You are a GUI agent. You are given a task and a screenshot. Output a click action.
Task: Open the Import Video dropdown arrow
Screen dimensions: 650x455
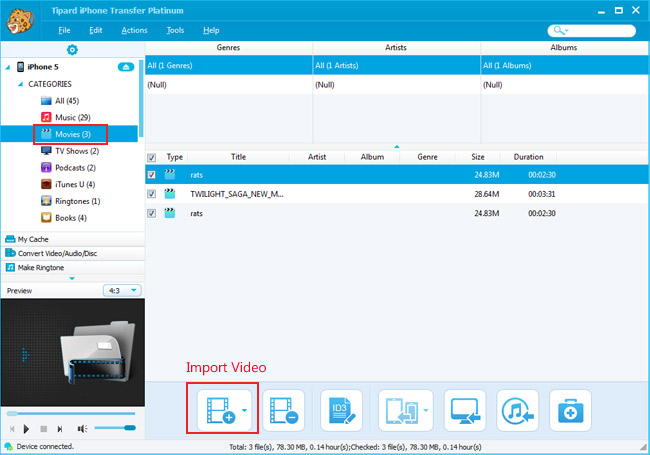tap(245, 410)
